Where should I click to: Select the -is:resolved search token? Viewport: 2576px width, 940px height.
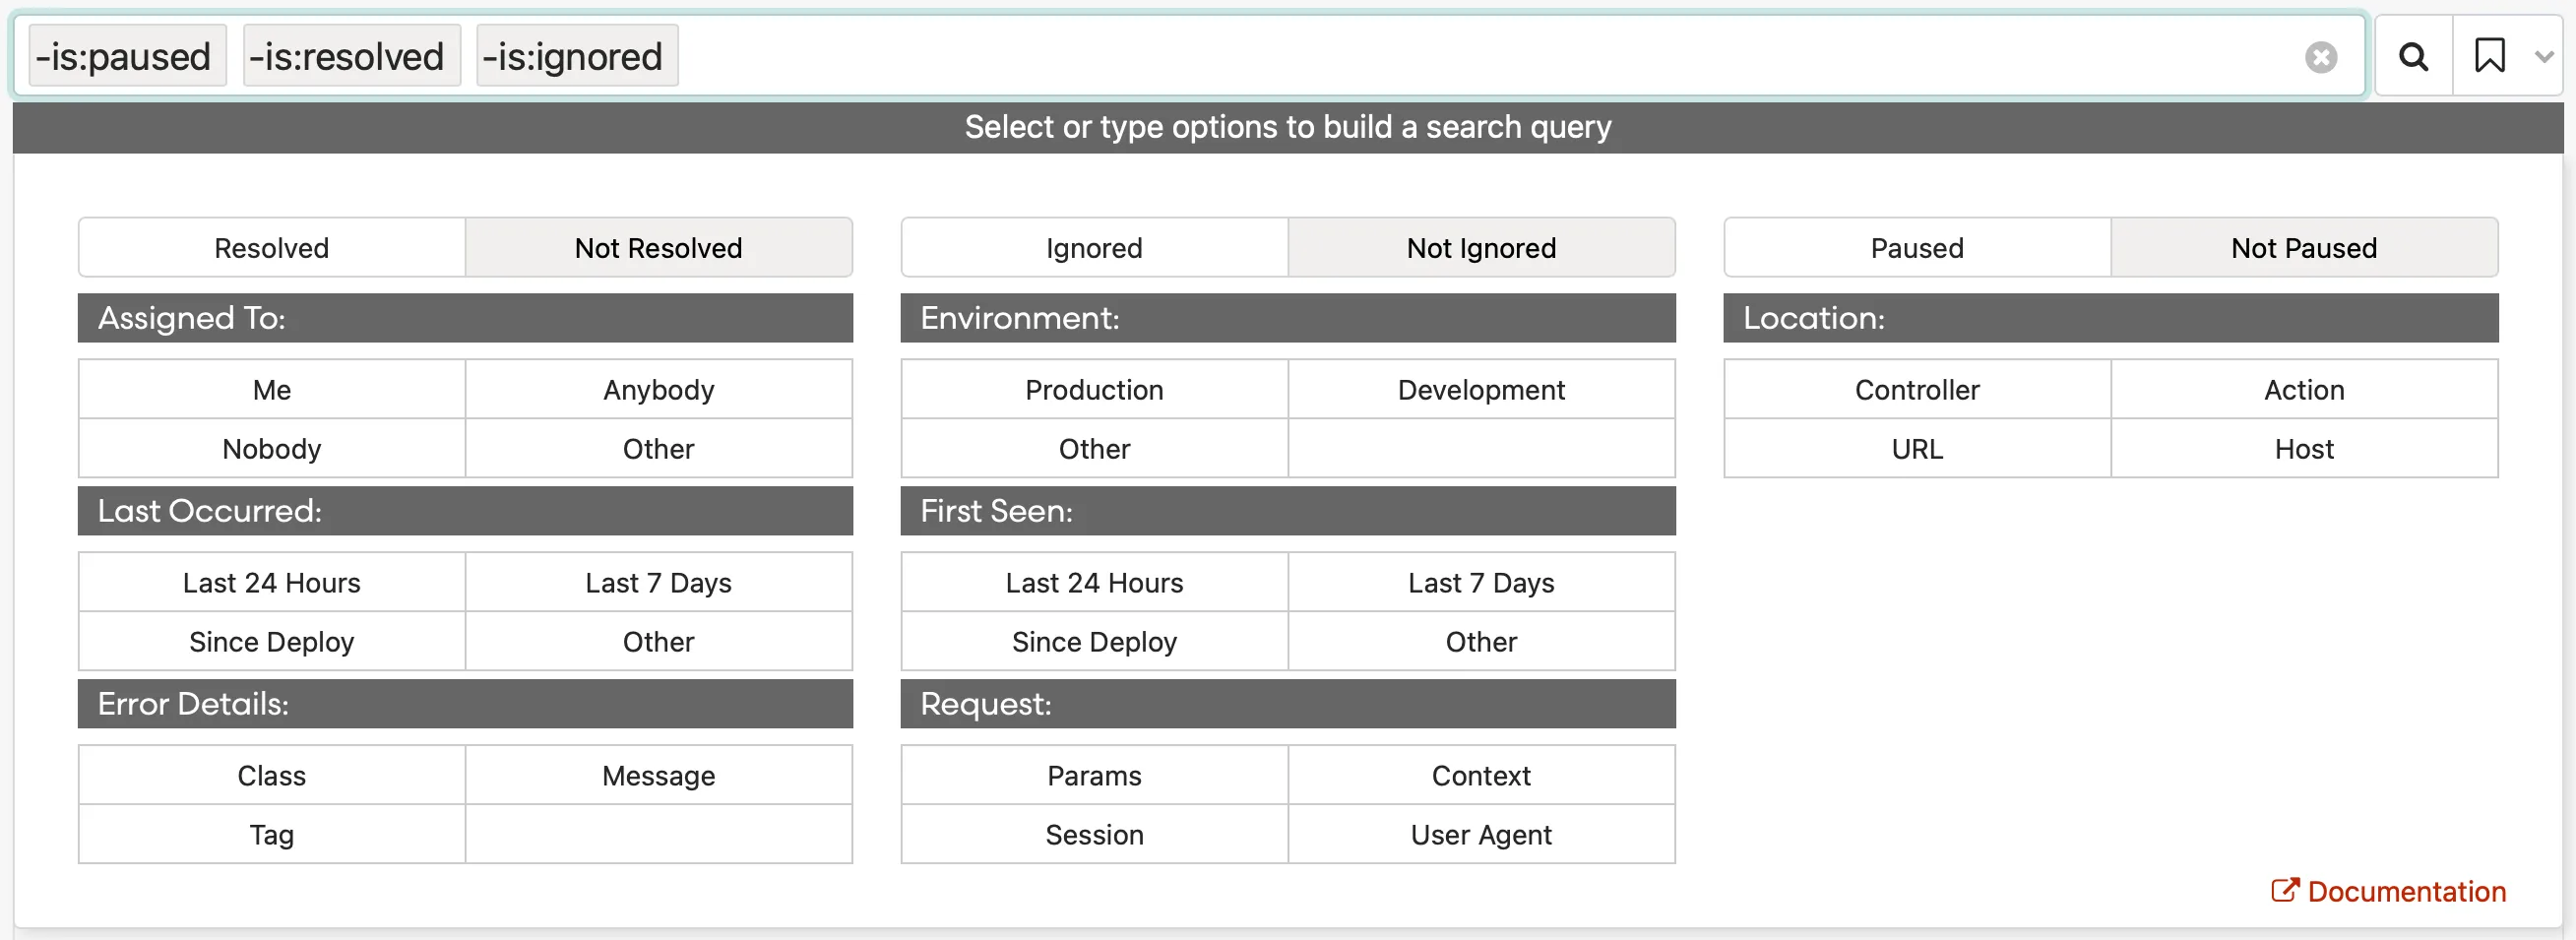click(346, 57)
